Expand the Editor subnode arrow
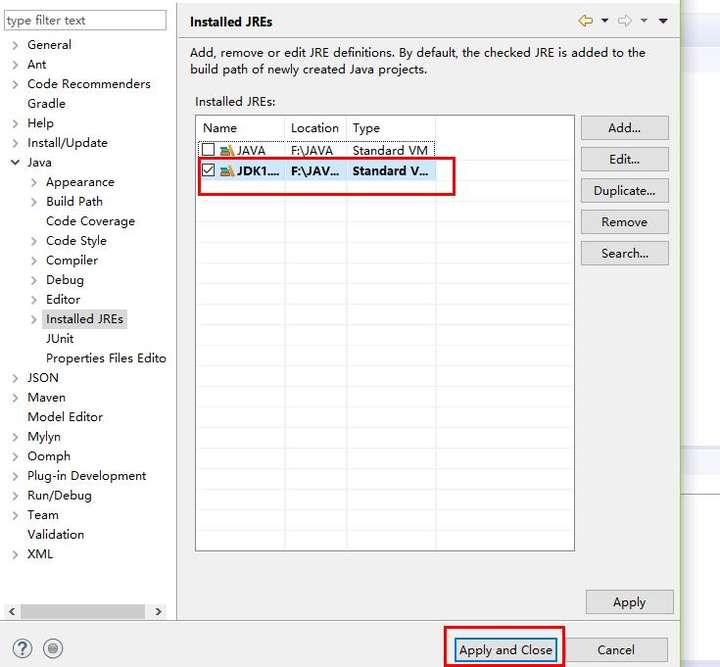Image resolution: width=720 pixels, height=667 pixels. 34,300
